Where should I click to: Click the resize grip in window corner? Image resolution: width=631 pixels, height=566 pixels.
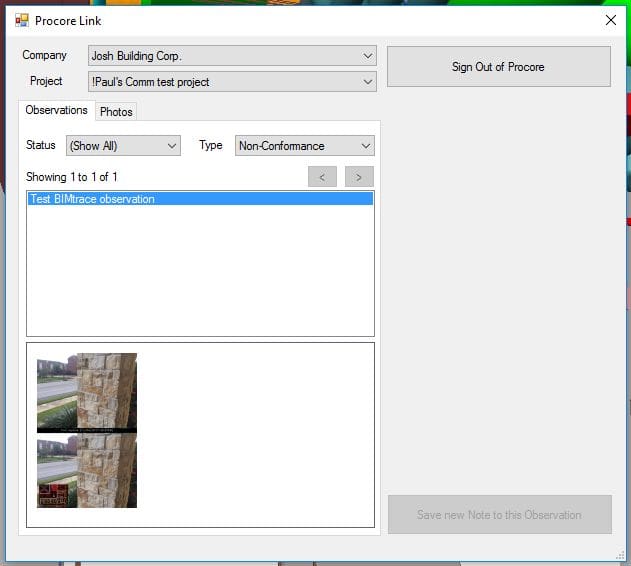(x=620, y=555)
